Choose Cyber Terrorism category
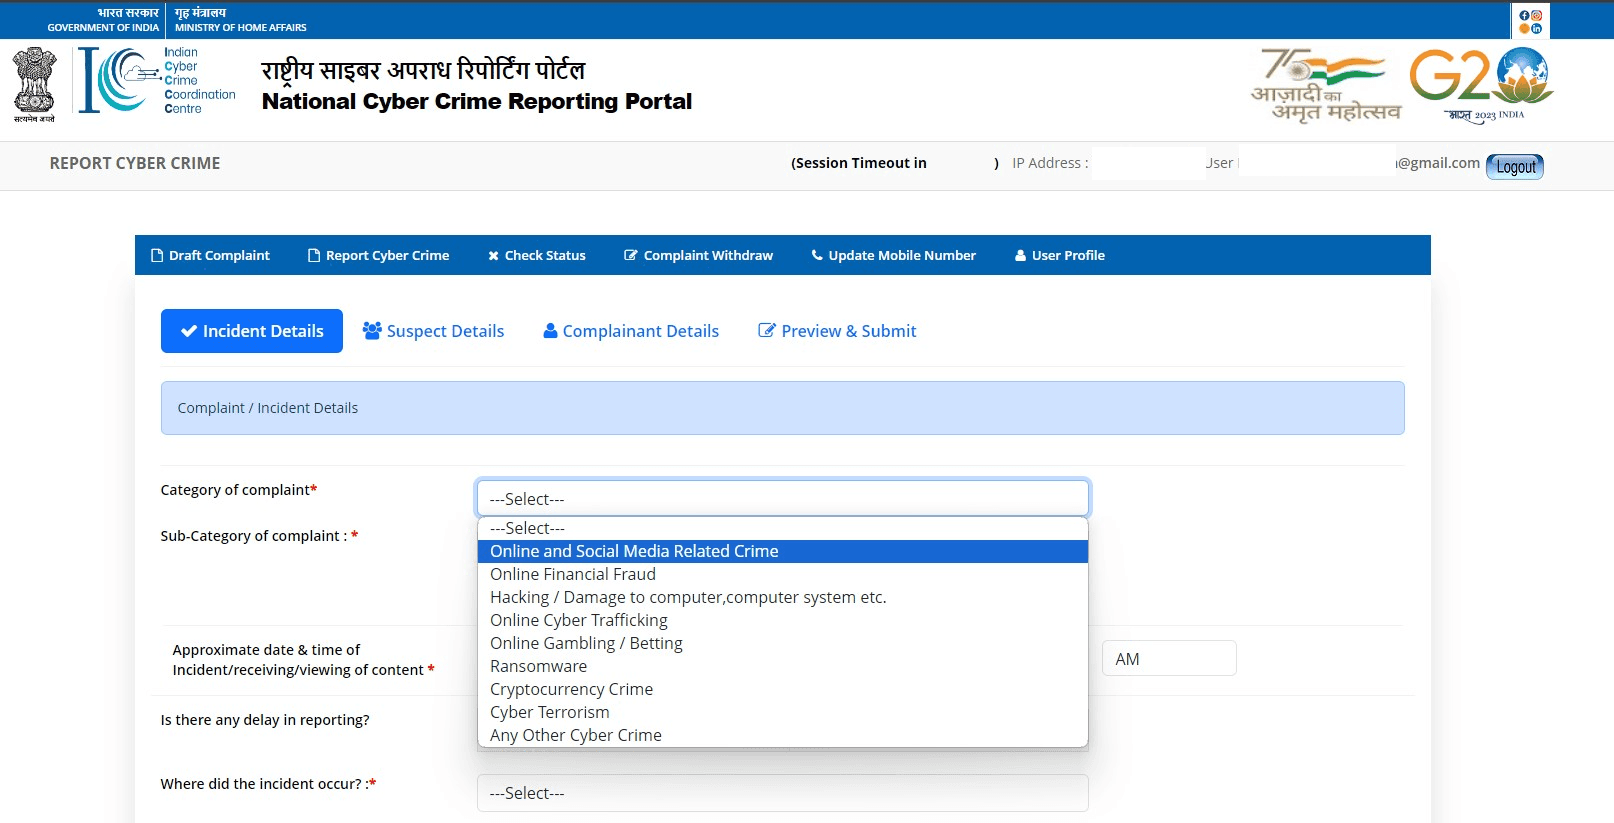This screenshot has height=823, width=1614. [783, 712]
